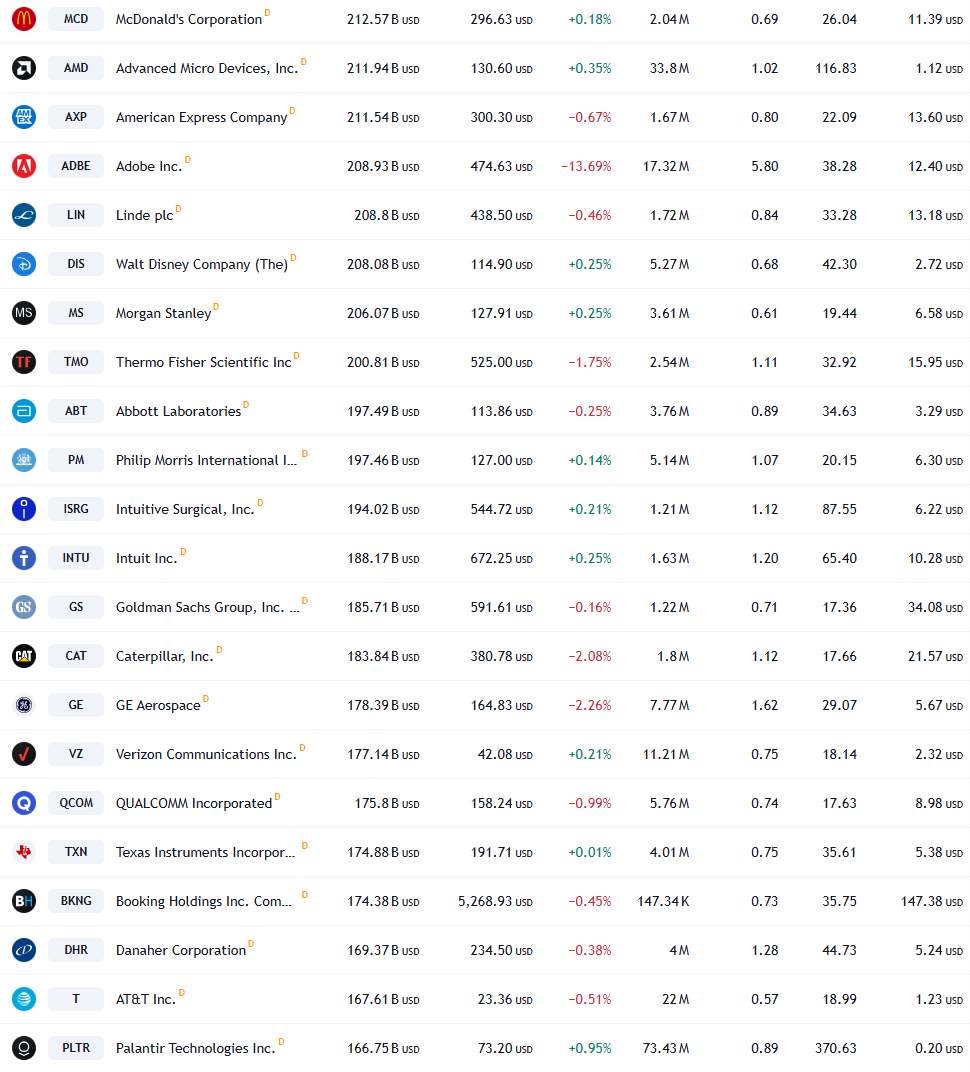Viewport: 970px width, 1072px height.
Task: Click Thermo Fisher market cap 200.81 B USD
Action: coord(383,362)
